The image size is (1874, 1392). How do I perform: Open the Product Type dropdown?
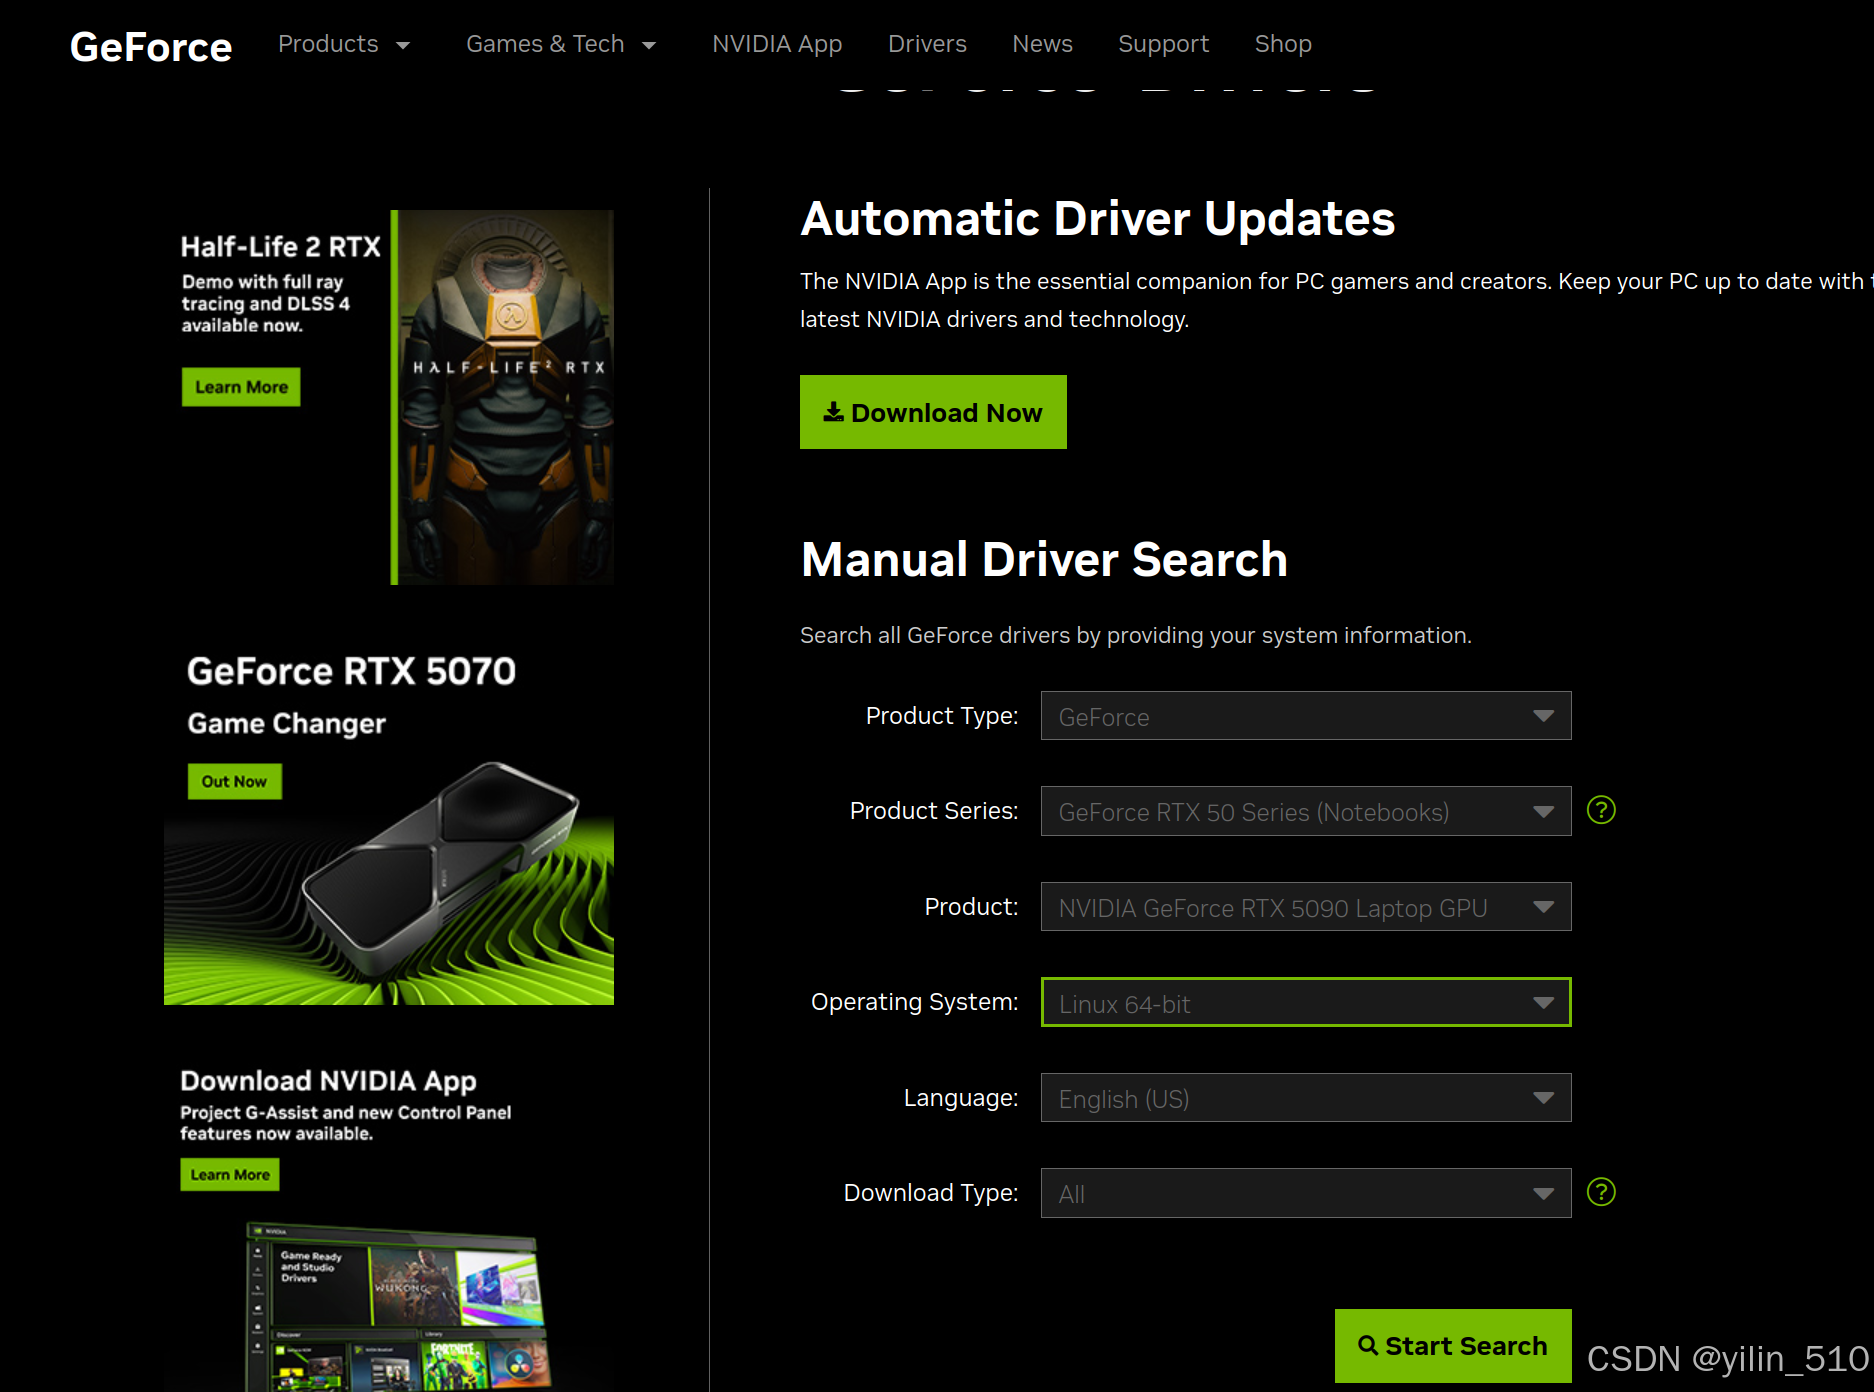(x=1306, y=716)
